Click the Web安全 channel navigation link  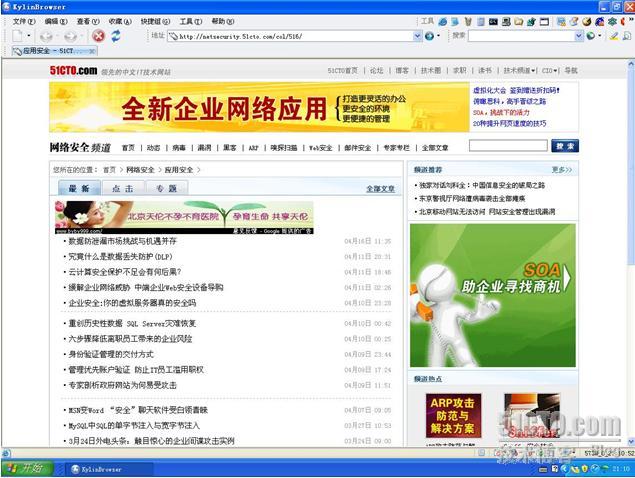pos(320,148)
